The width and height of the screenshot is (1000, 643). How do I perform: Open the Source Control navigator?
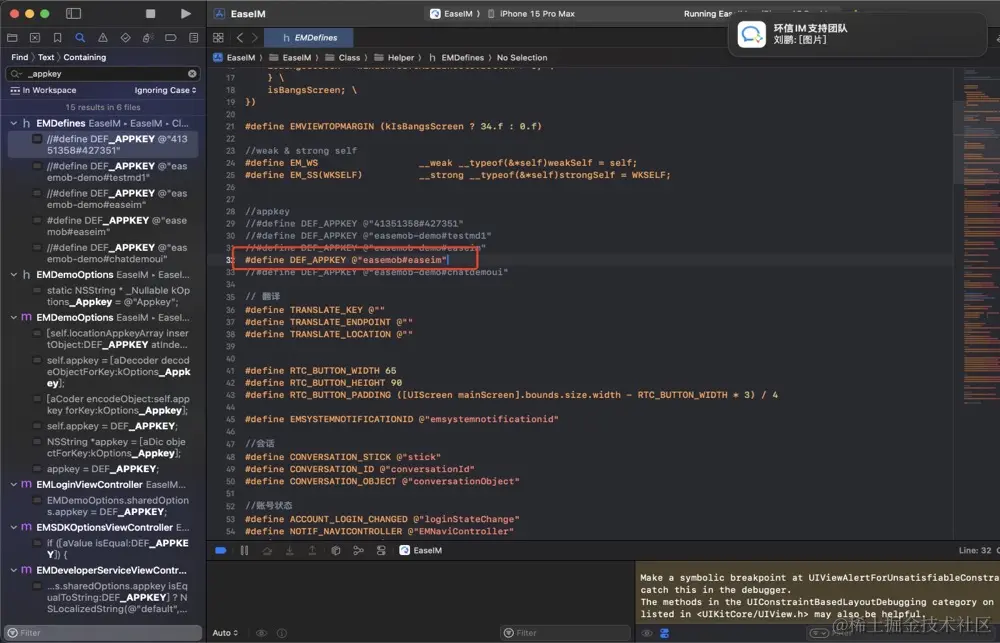(35, 38)
